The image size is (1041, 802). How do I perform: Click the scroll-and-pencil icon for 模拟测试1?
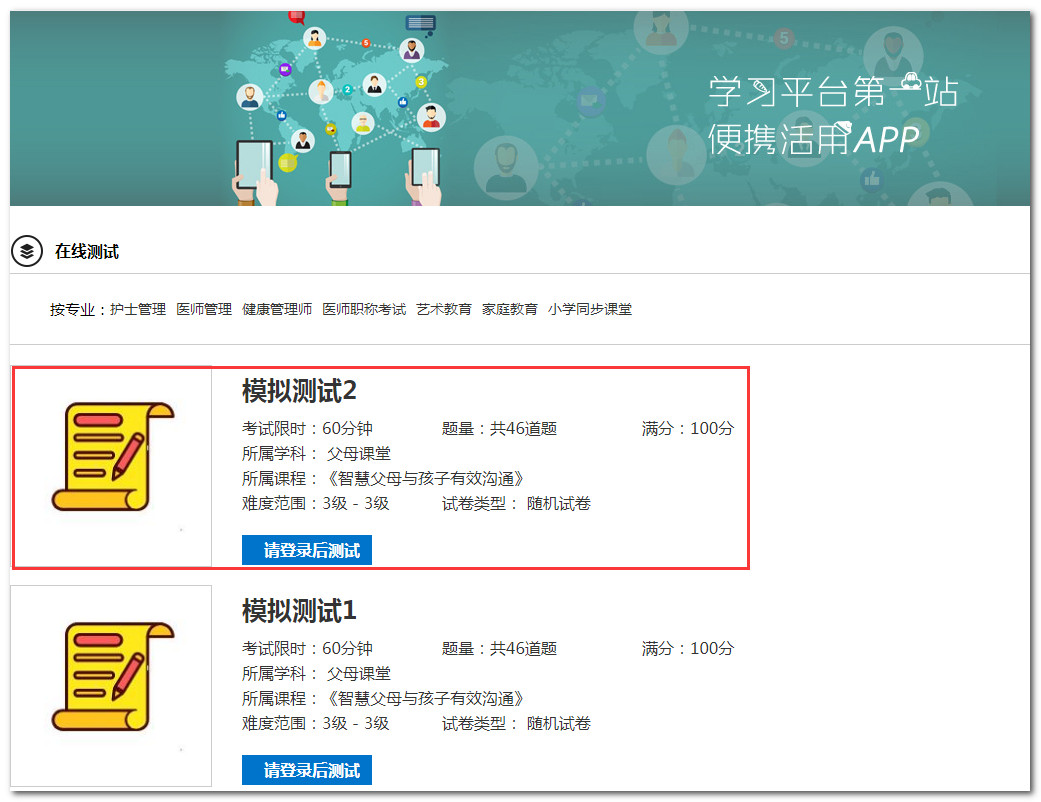point(112,676)
